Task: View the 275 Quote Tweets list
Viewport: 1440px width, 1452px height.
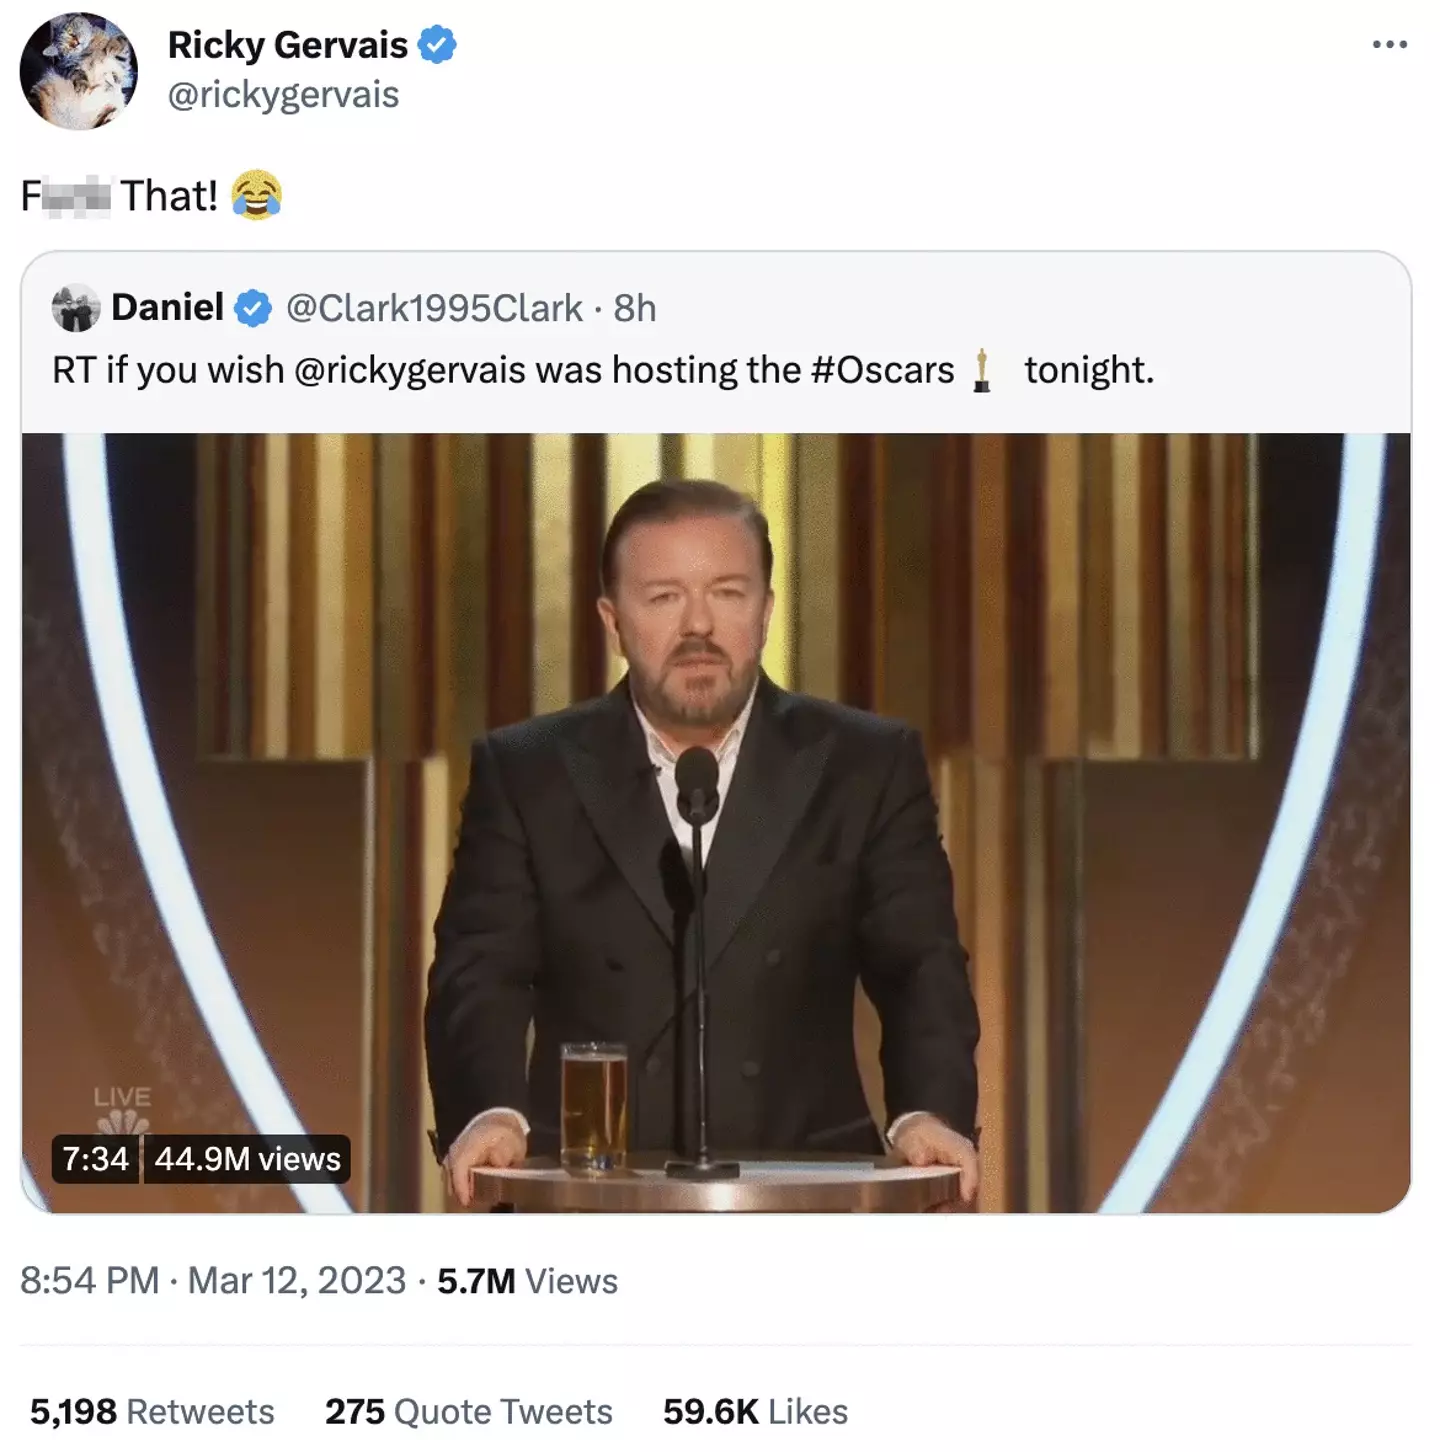Action: (468, 1411)
